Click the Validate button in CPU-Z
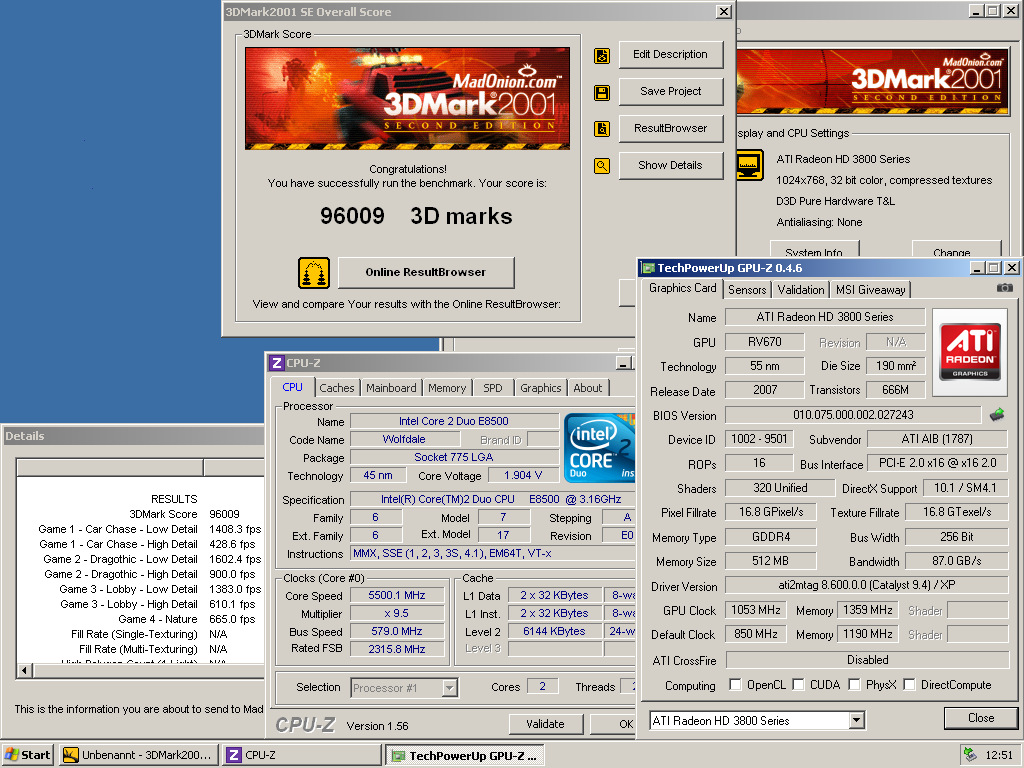 coord(545,724)
